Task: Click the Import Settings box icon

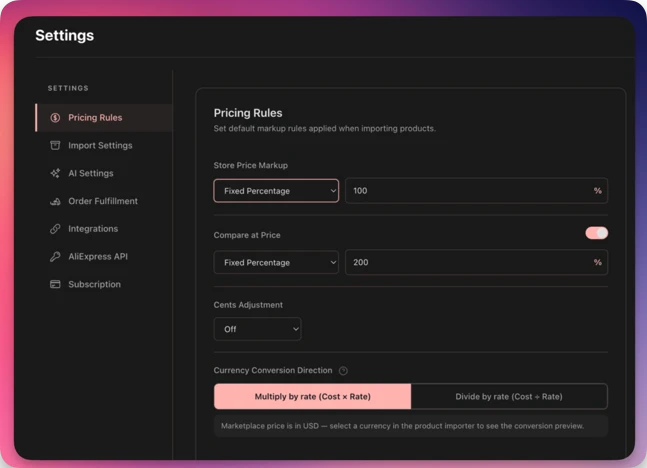Action: click(x=55, y=145)
